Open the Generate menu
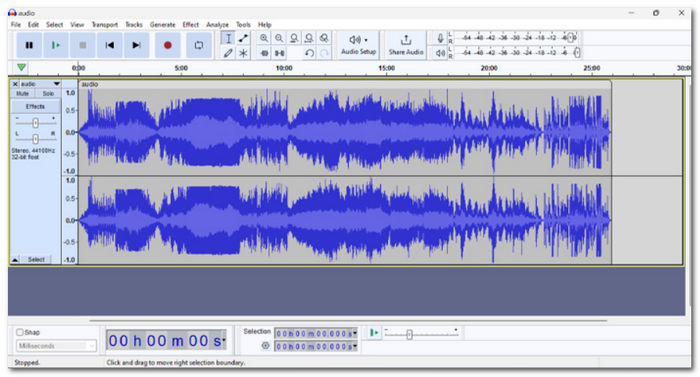The height and width of the screenshot is (377, 700). point(162,25)
